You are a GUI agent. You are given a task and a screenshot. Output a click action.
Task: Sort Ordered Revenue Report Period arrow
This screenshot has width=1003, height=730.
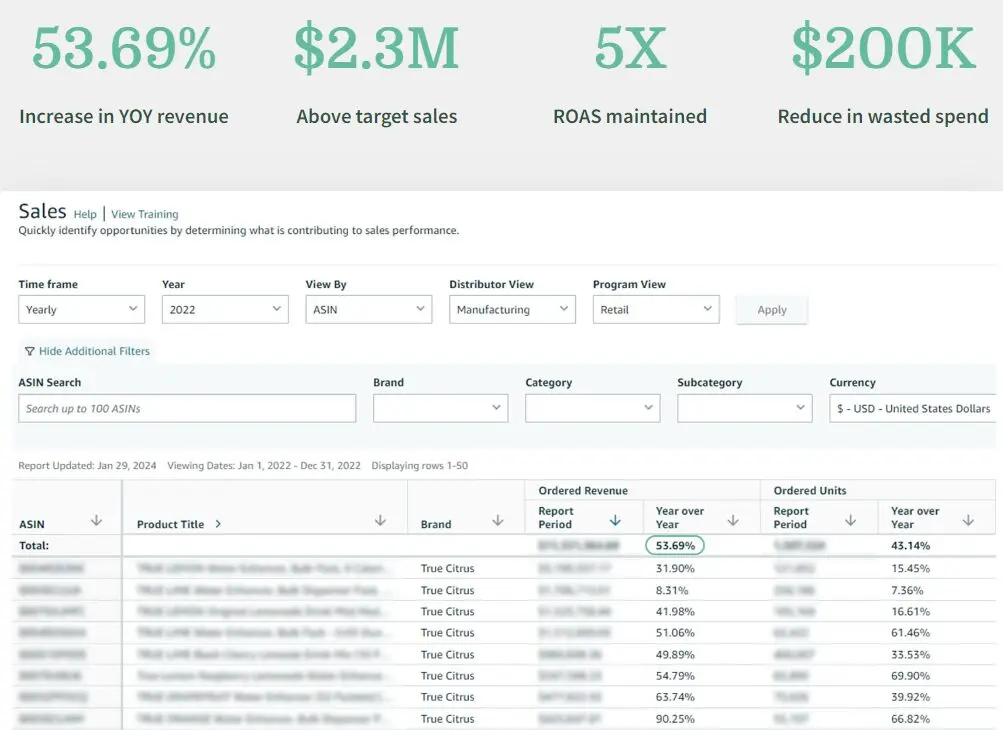pyautogui.click(x=615, y=520)
